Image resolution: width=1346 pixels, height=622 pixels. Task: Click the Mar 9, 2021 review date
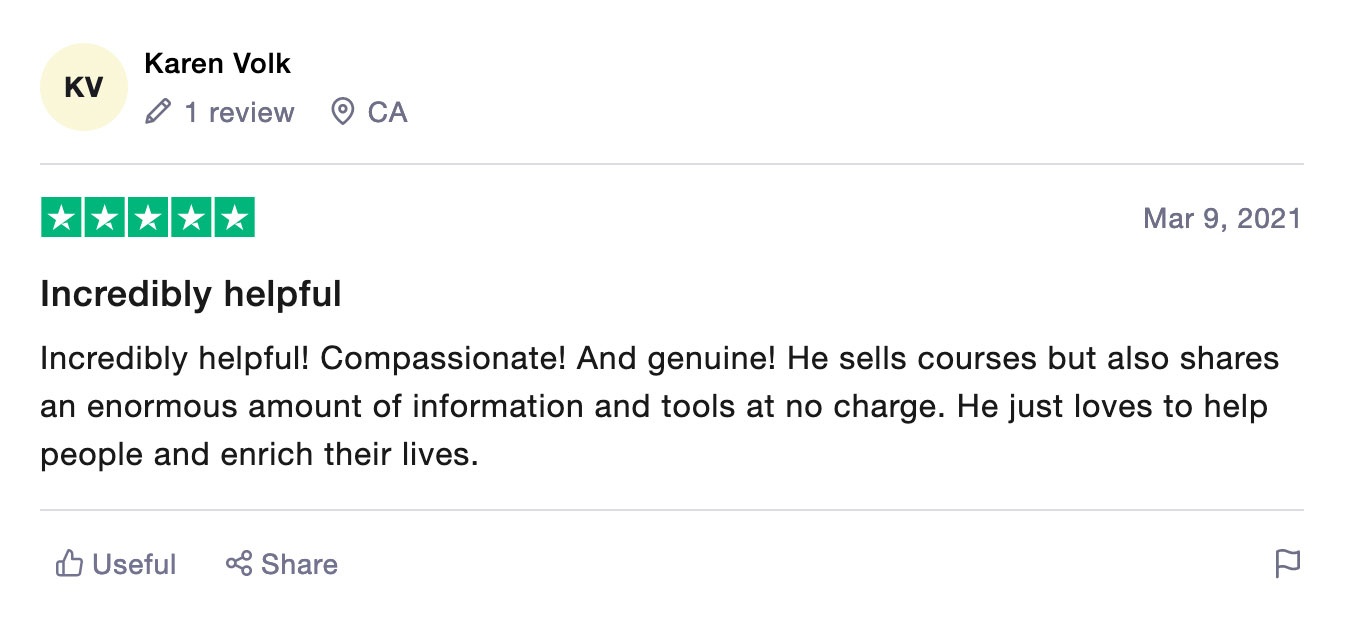tap(1221, 218)
